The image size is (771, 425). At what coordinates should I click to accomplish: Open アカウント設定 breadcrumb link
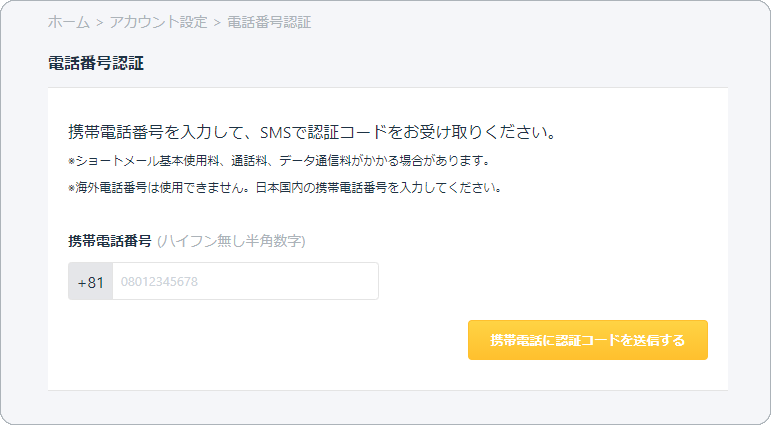(158, 22)
